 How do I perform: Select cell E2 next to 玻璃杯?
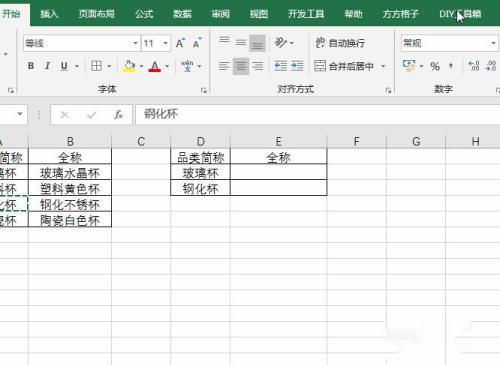point(279,172)
